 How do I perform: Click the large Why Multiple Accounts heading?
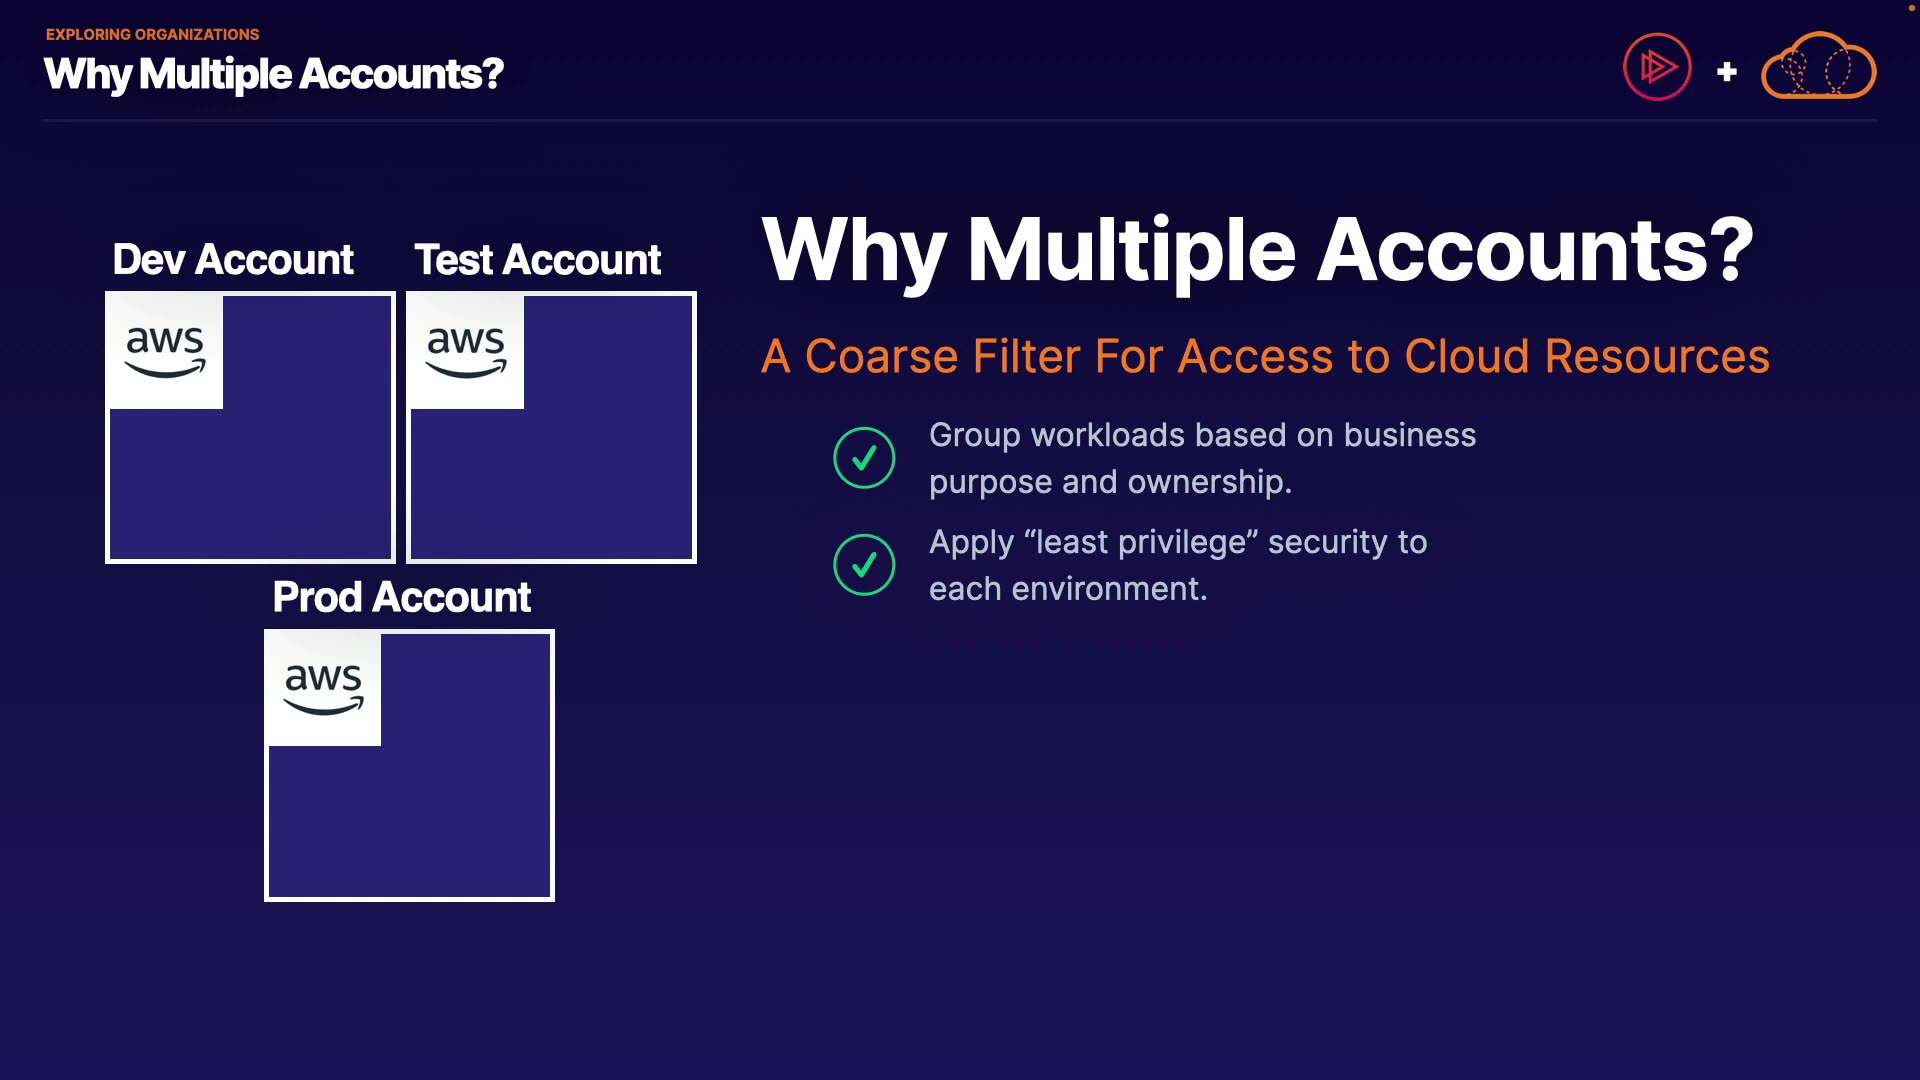[1257, 250]
